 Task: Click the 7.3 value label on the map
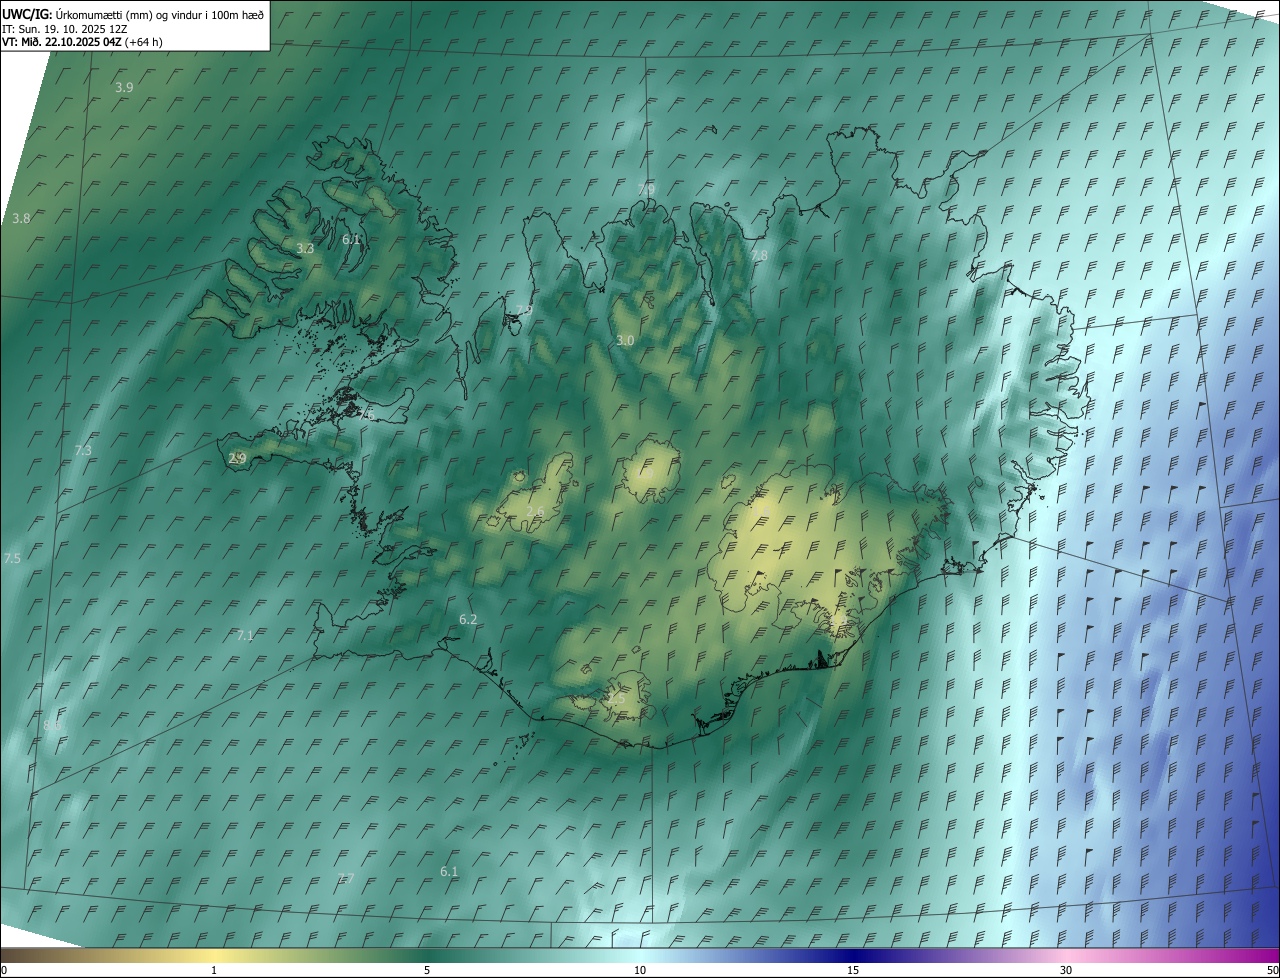point(83,451)
